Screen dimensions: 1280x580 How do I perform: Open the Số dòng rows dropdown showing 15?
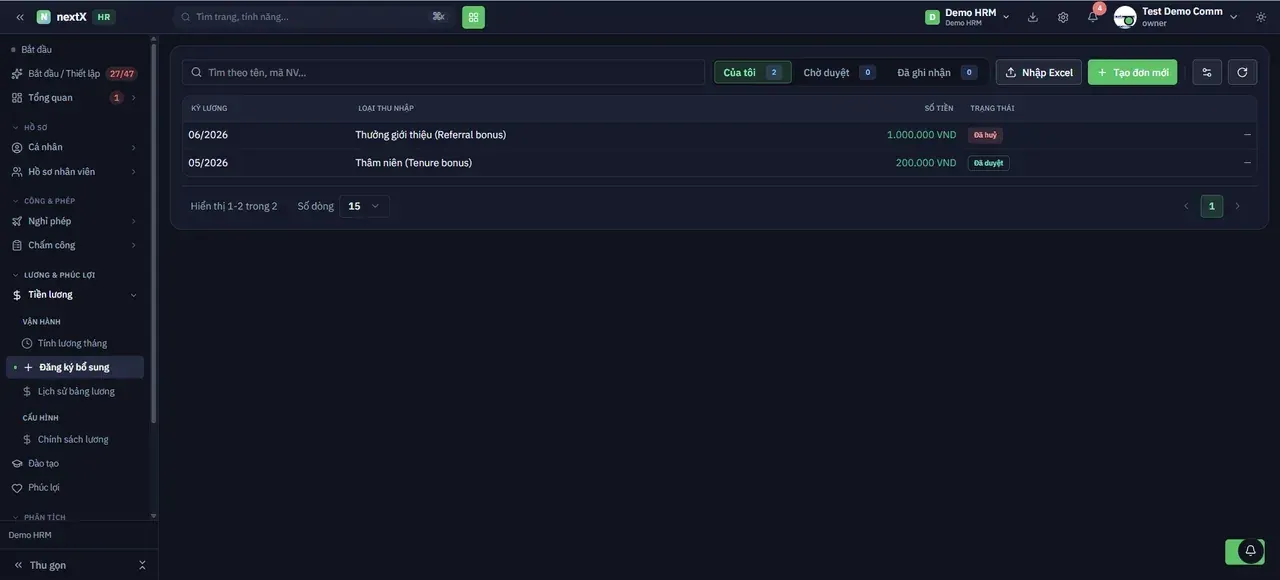[x=364, y=206]
